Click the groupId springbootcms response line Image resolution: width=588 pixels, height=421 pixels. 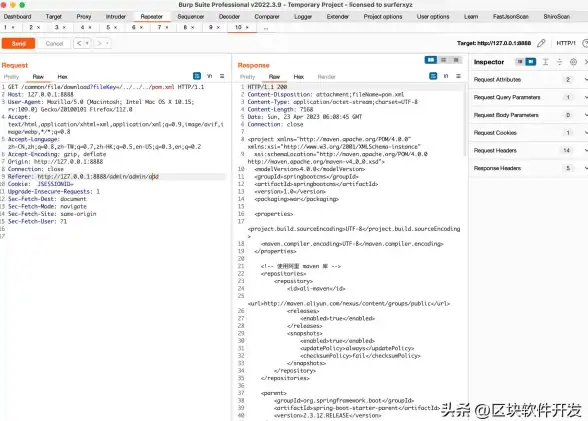coord(306,177)
